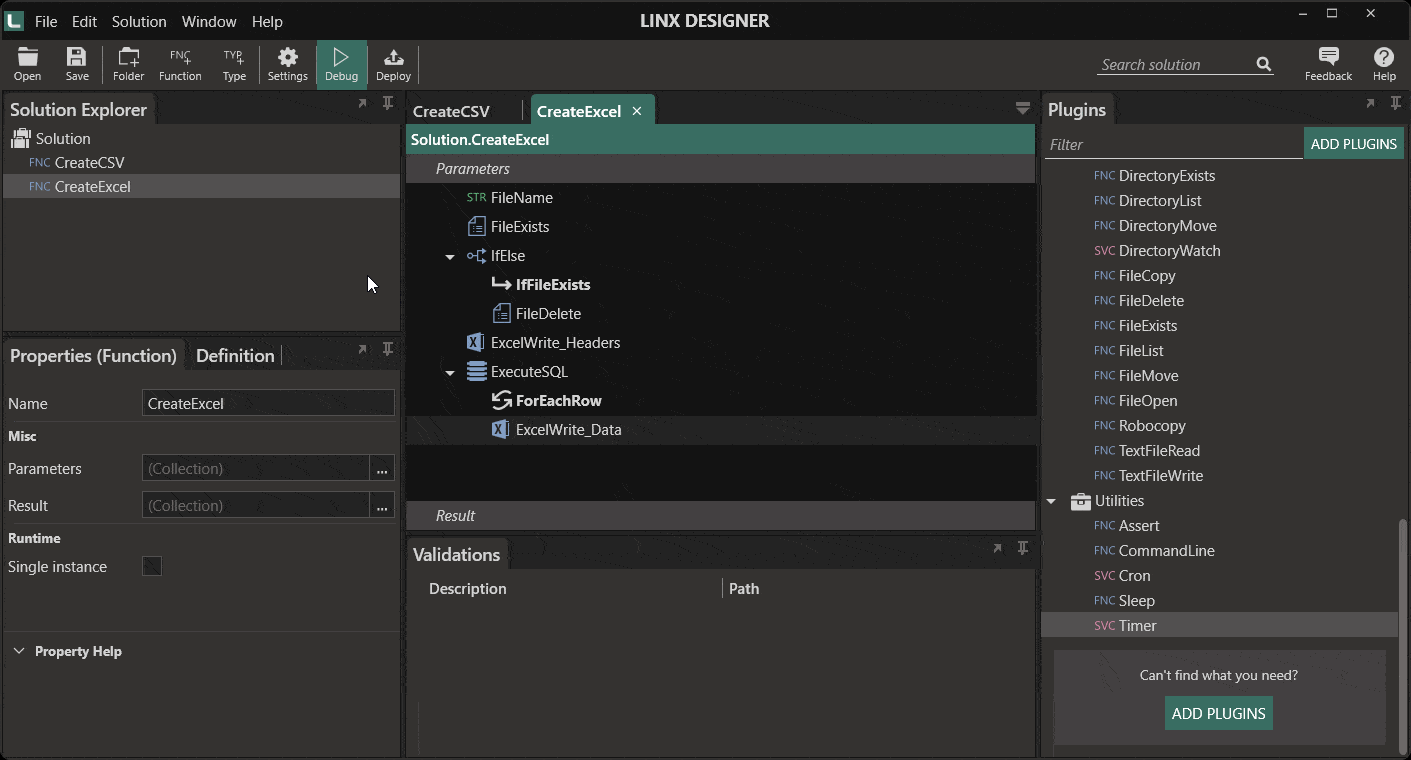This screenshot has width=1411, height=760.
Task: Click the Plugins Filter field
Action: pyautogui.click(x=1173, y=144)
